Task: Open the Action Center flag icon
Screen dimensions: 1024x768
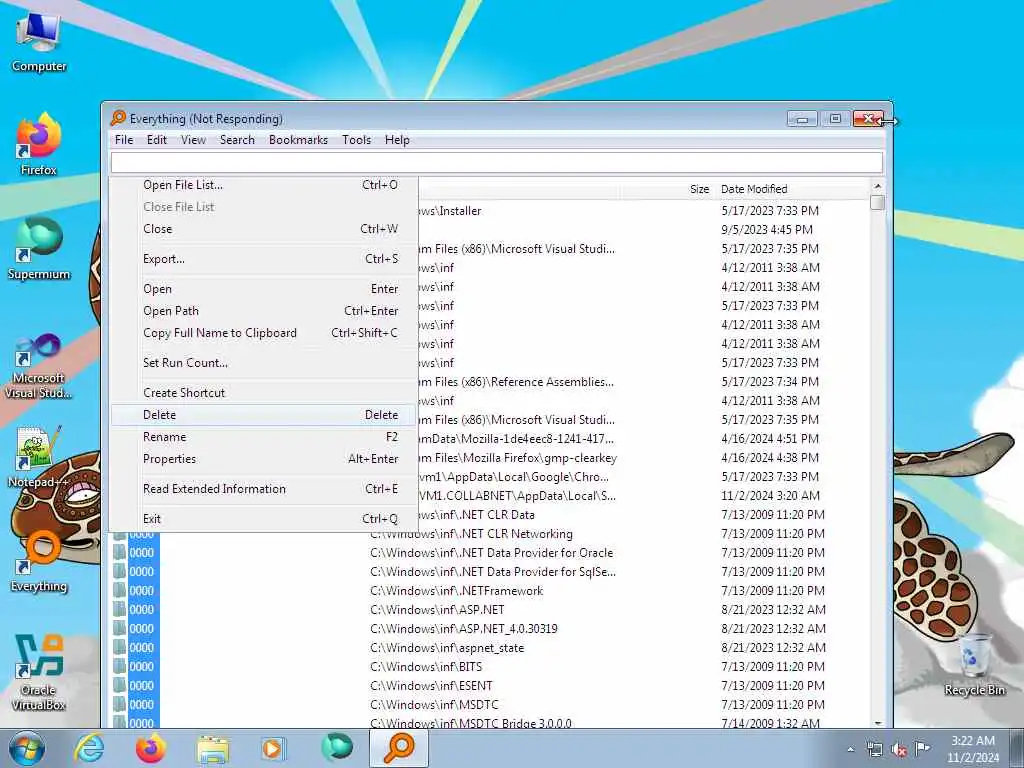Action: (x=922, y=748)
